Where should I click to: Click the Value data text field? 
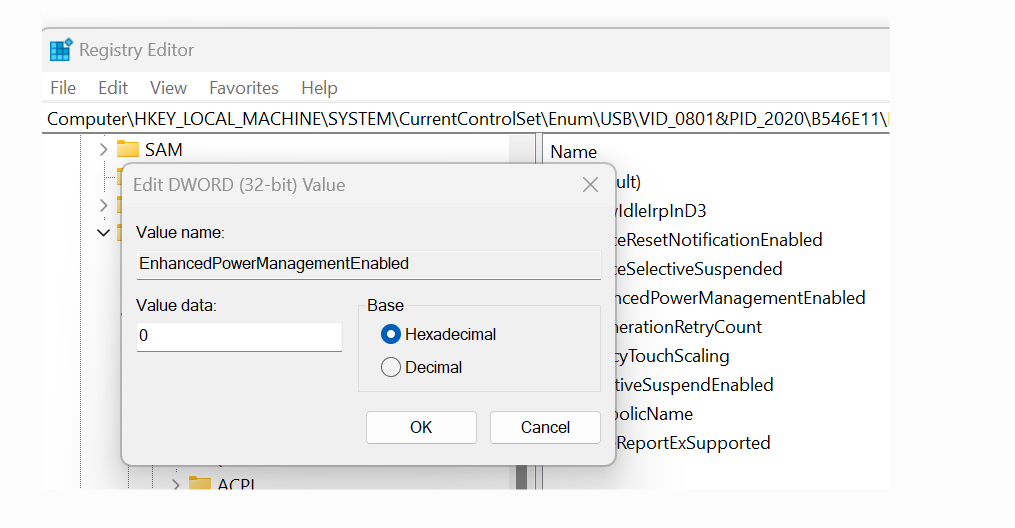(239, 336)
